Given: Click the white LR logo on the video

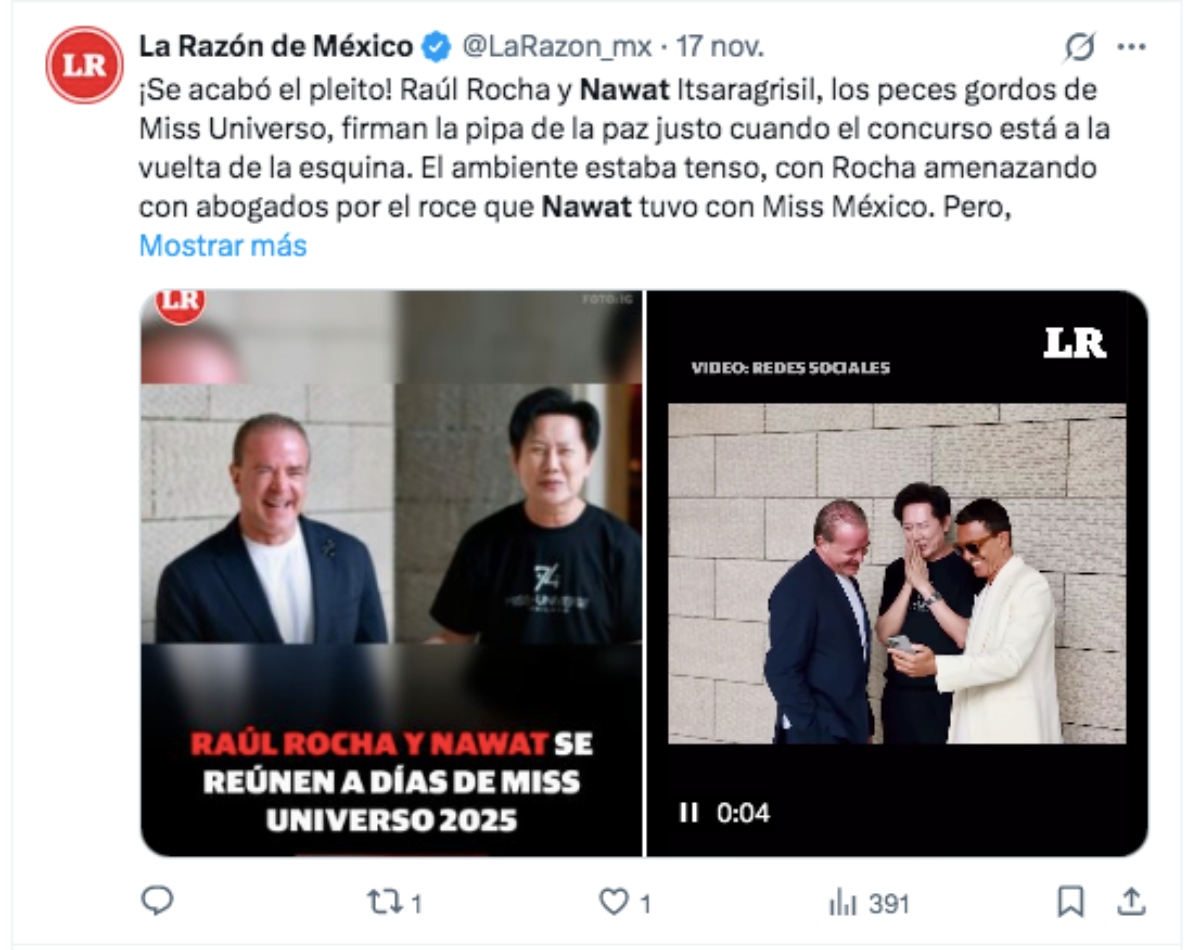Looking at the screenshot, I should click(1075, 343).
